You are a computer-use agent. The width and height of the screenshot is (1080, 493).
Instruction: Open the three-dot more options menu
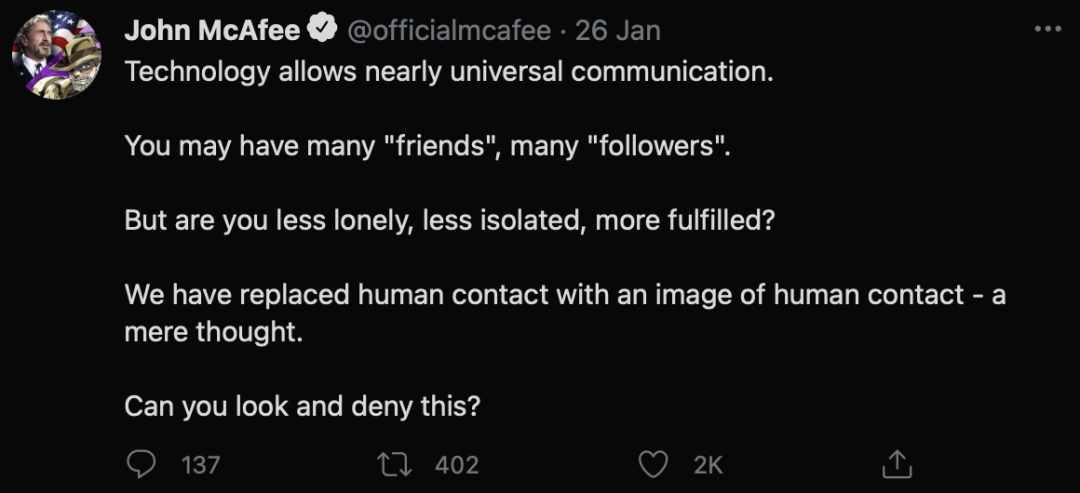pyautogui.click(x=1048, y=30)
